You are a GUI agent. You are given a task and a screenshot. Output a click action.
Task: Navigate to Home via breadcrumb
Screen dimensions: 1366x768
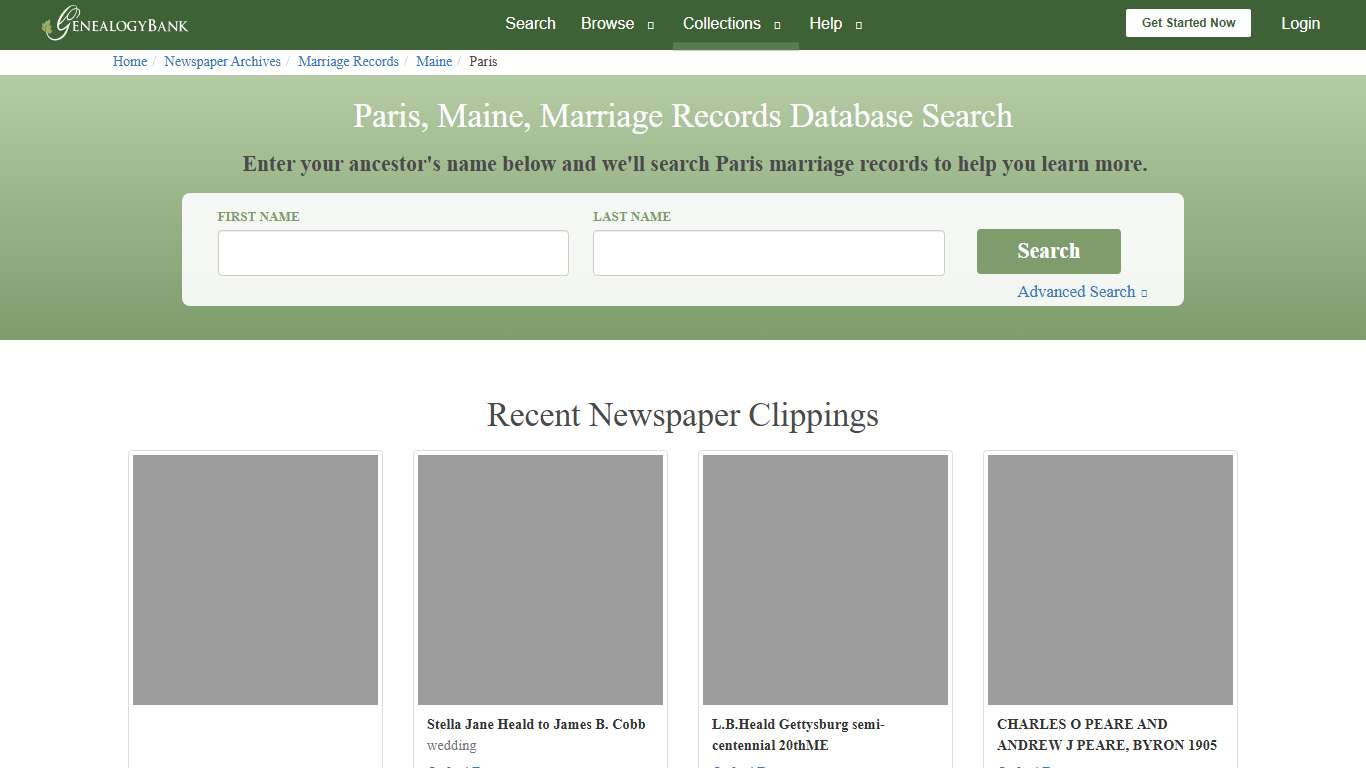click(x=129, y=61)
